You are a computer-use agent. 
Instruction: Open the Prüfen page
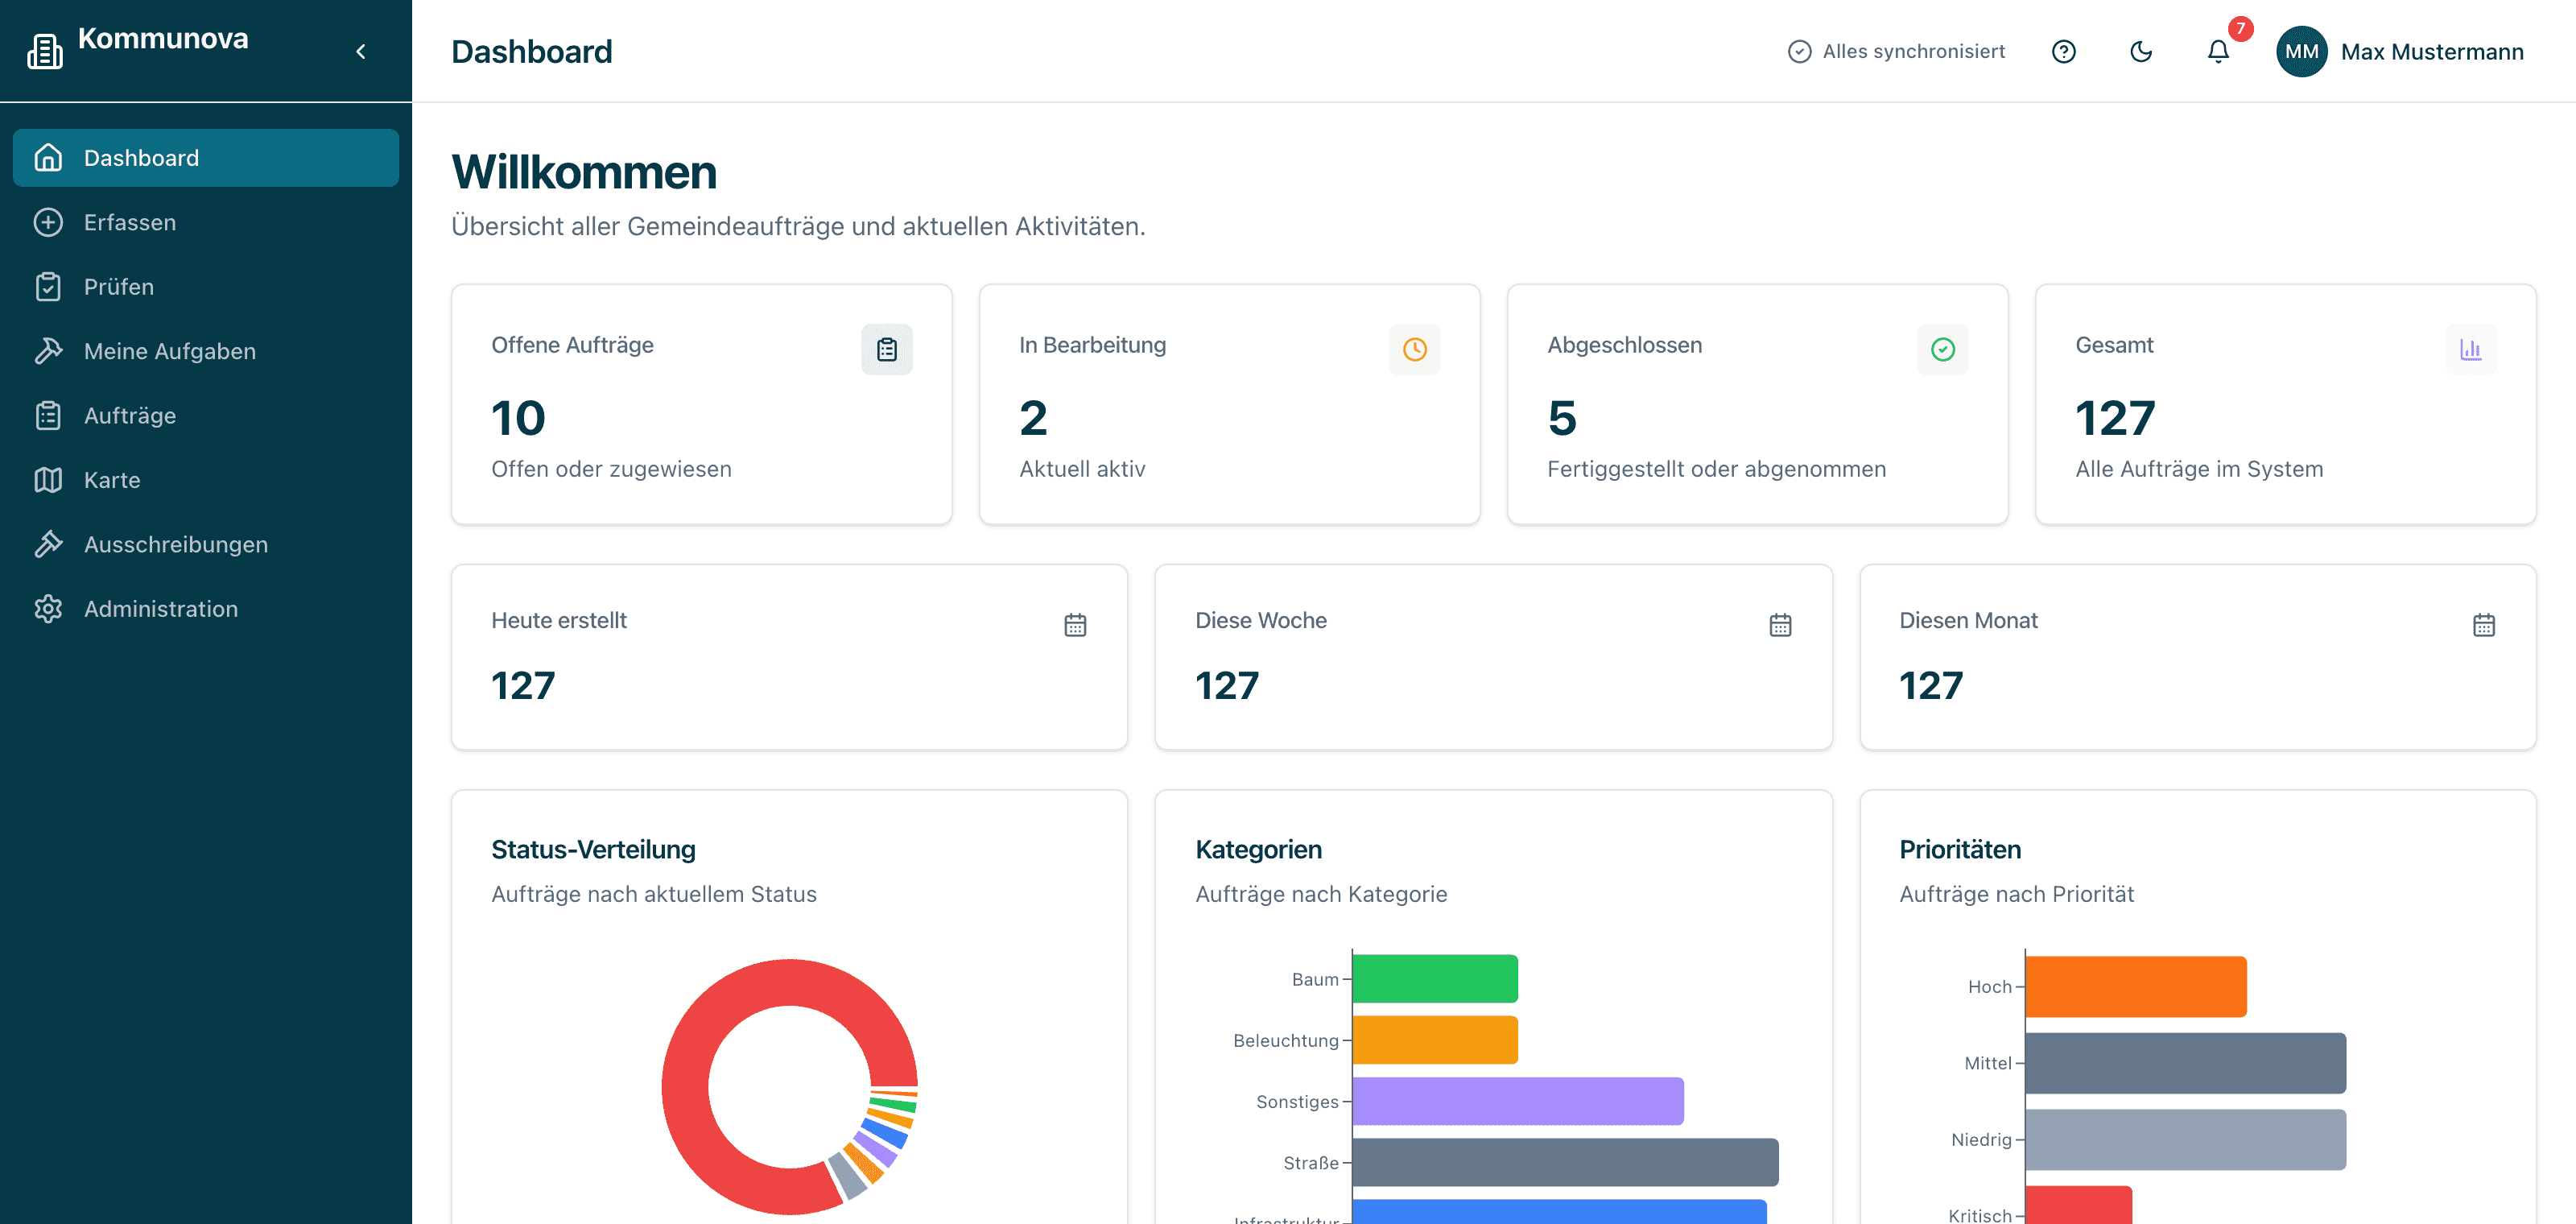point(206,287)
